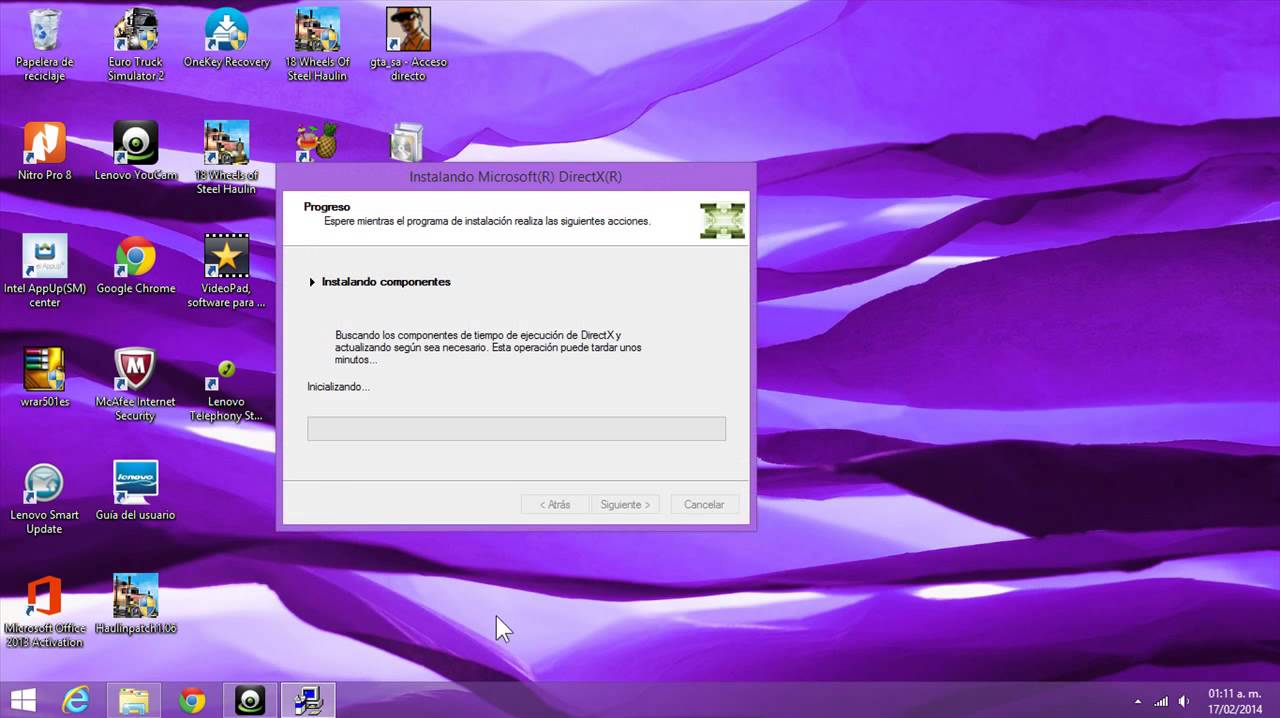Click the Cancelar button
1280x718 pixels.
coord(704,504)
